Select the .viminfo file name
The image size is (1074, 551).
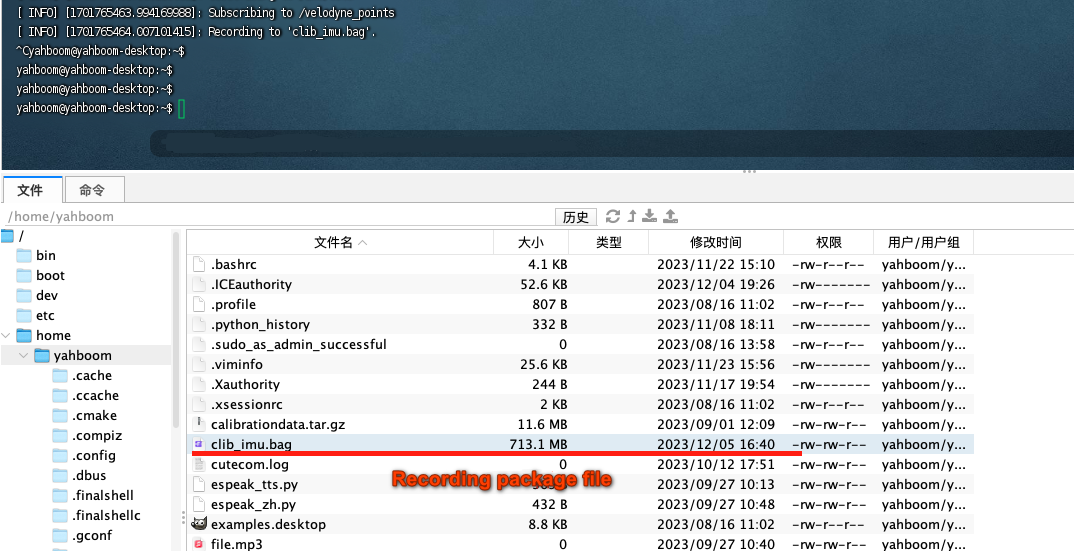pyautogui.click(x=237, y=364)
